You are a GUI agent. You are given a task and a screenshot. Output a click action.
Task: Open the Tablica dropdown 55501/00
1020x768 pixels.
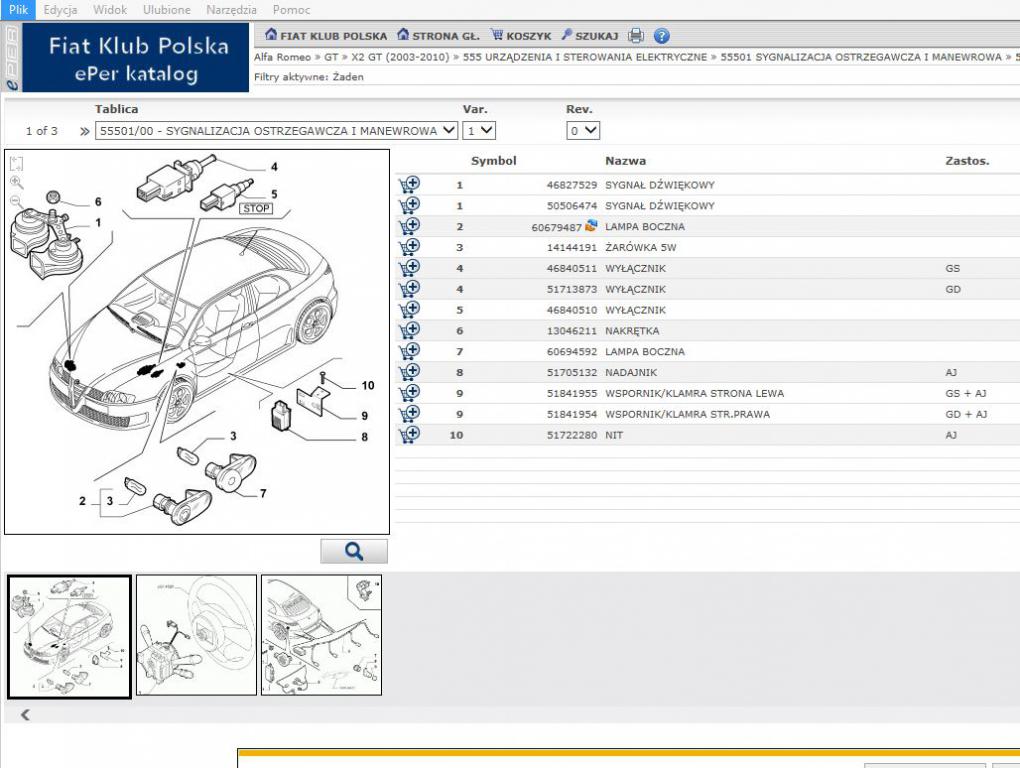coord(276,131)
